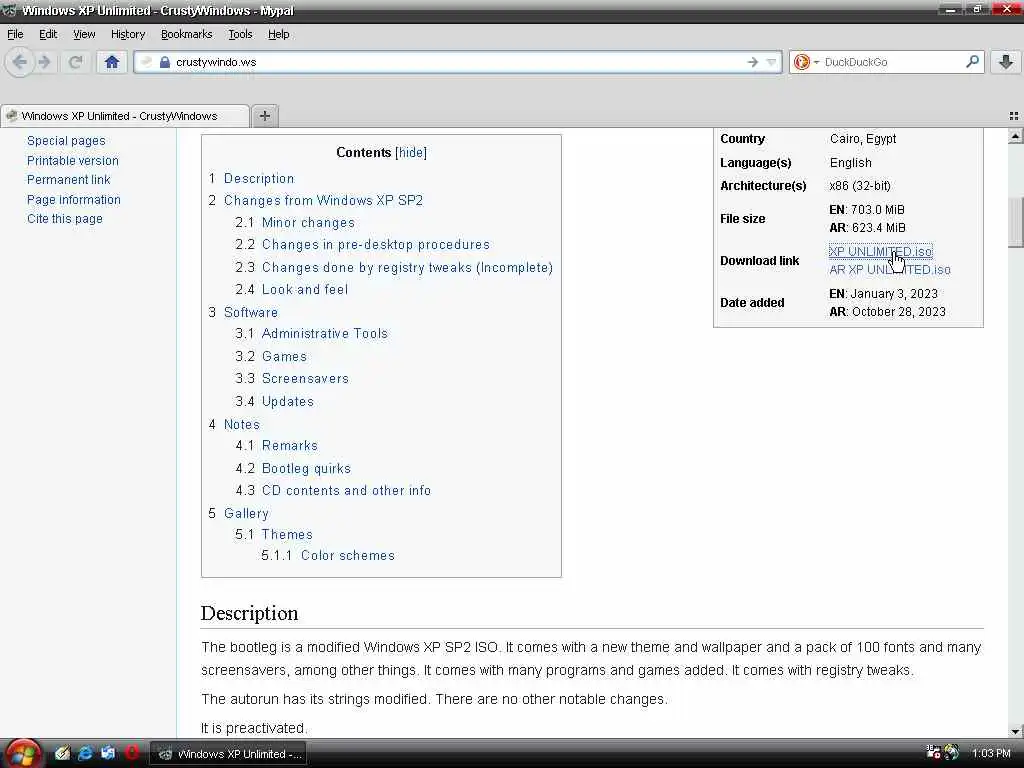
Task: Jump to 5.1 Themes
Action: [x=287, y=534]
